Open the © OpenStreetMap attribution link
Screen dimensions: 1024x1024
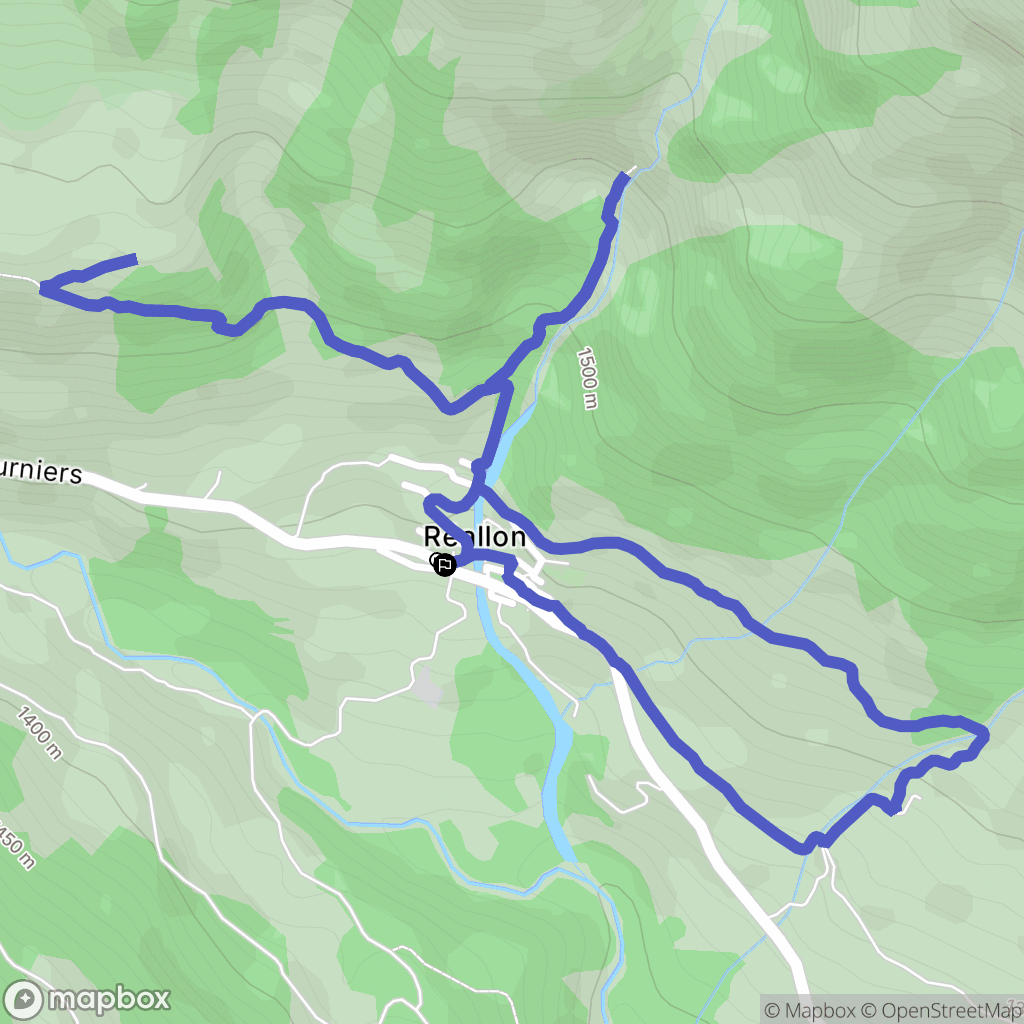coord(942,1010)
